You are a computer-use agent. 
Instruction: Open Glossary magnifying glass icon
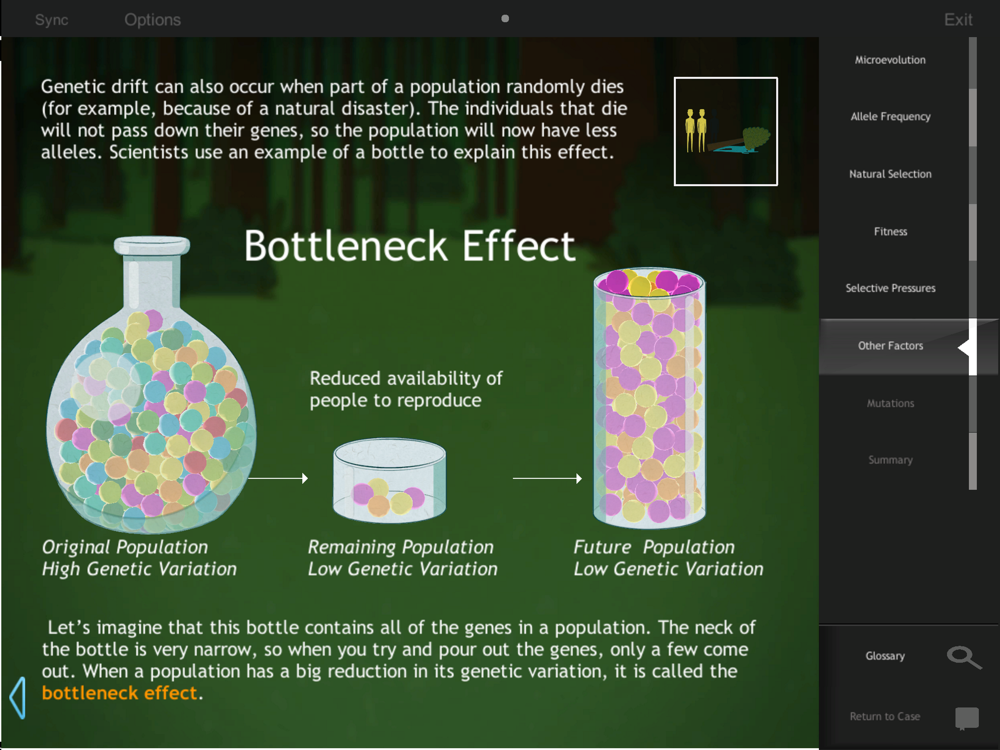click(964, 657)
